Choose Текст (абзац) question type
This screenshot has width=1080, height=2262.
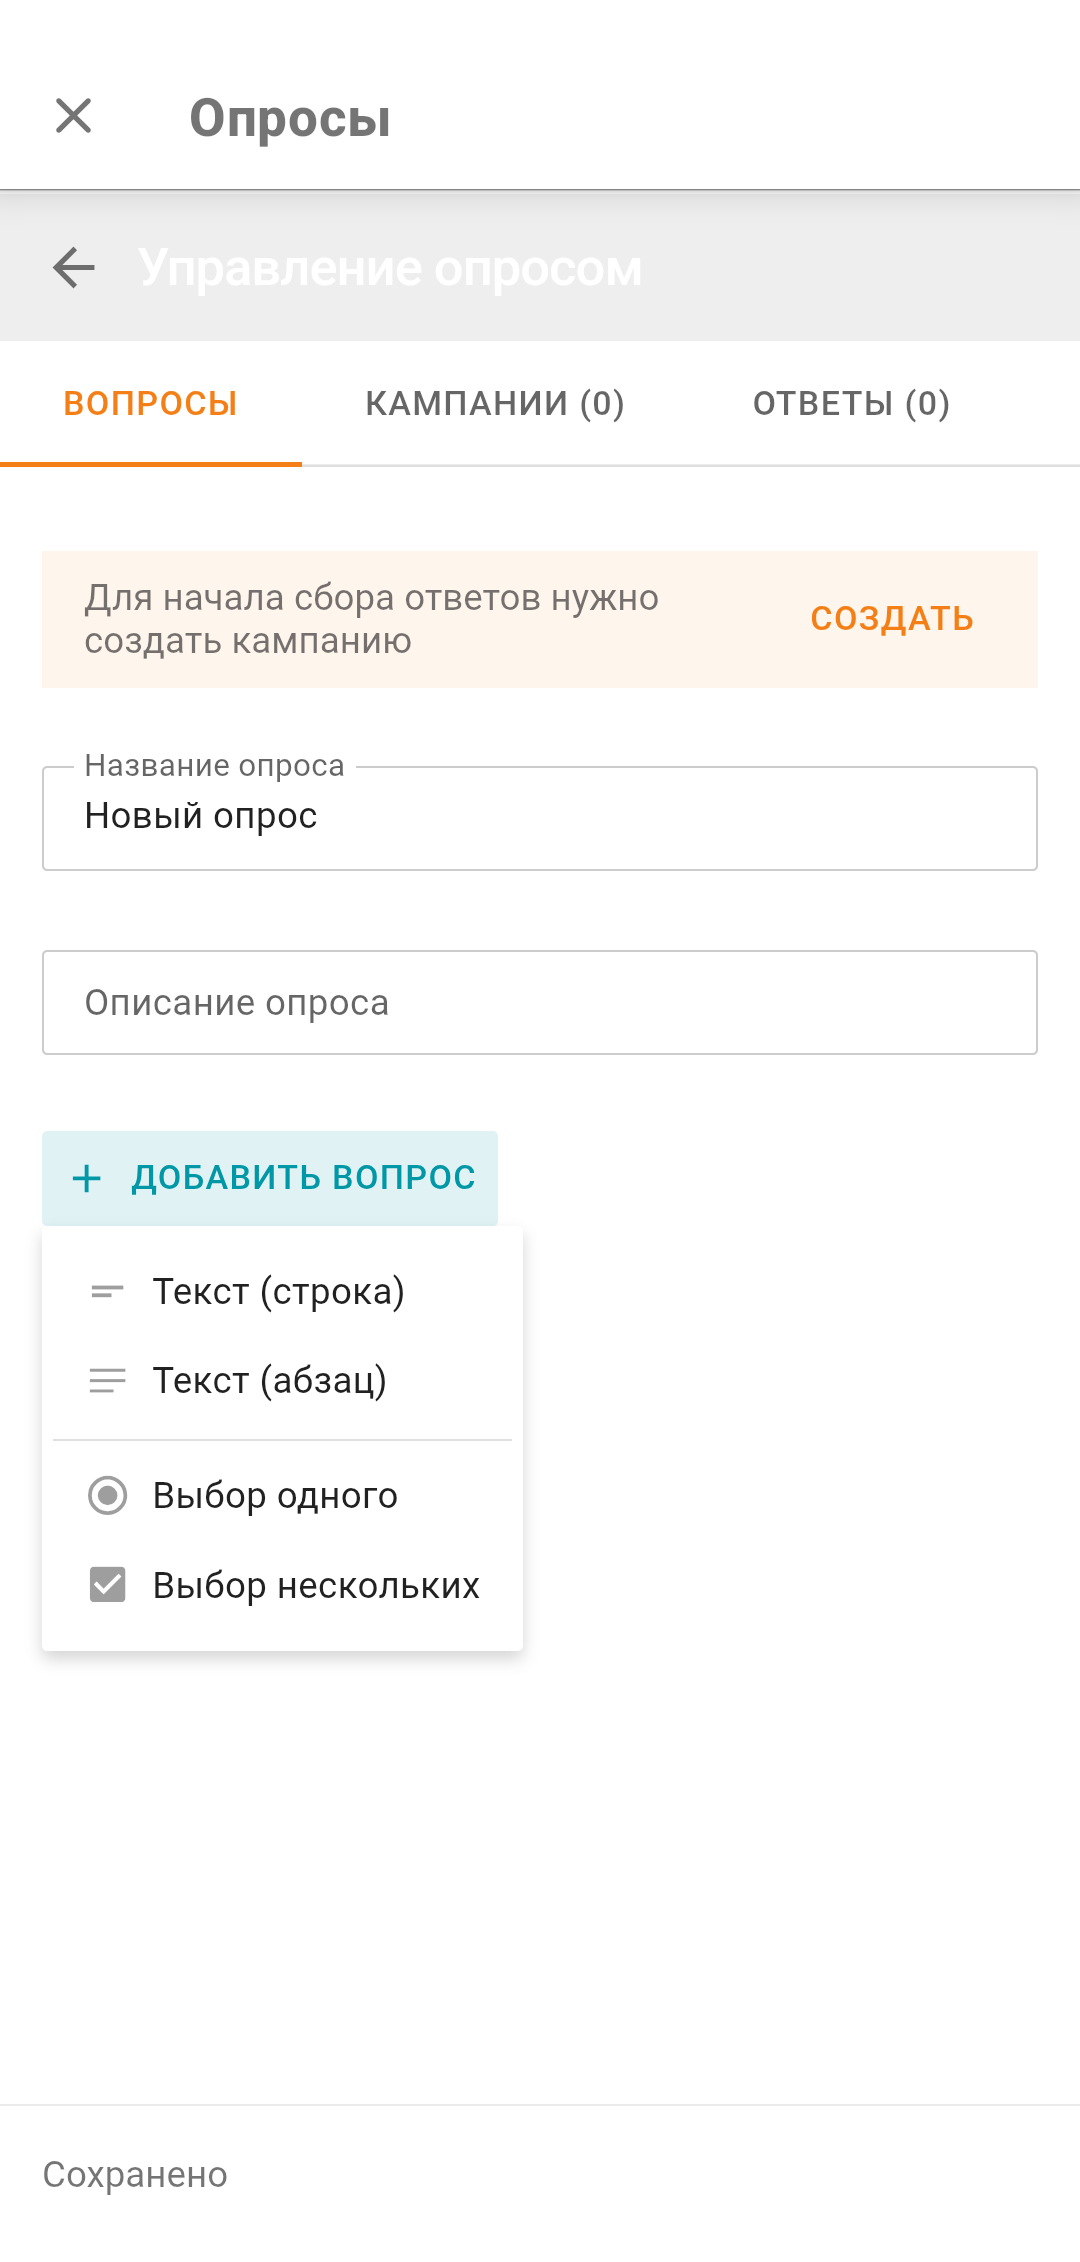[x=270, y=1381]
